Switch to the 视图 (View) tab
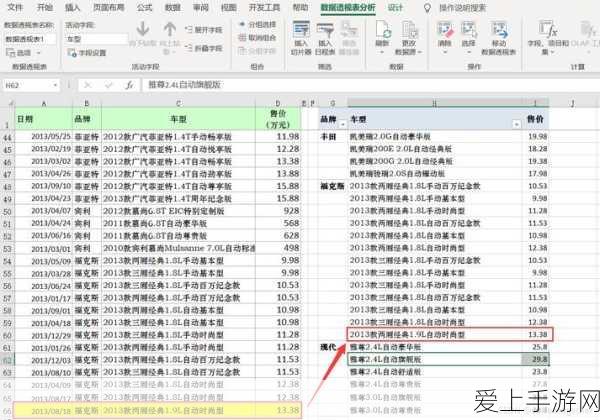This screenshot has width=600, height=420. (x=228, y=7)
